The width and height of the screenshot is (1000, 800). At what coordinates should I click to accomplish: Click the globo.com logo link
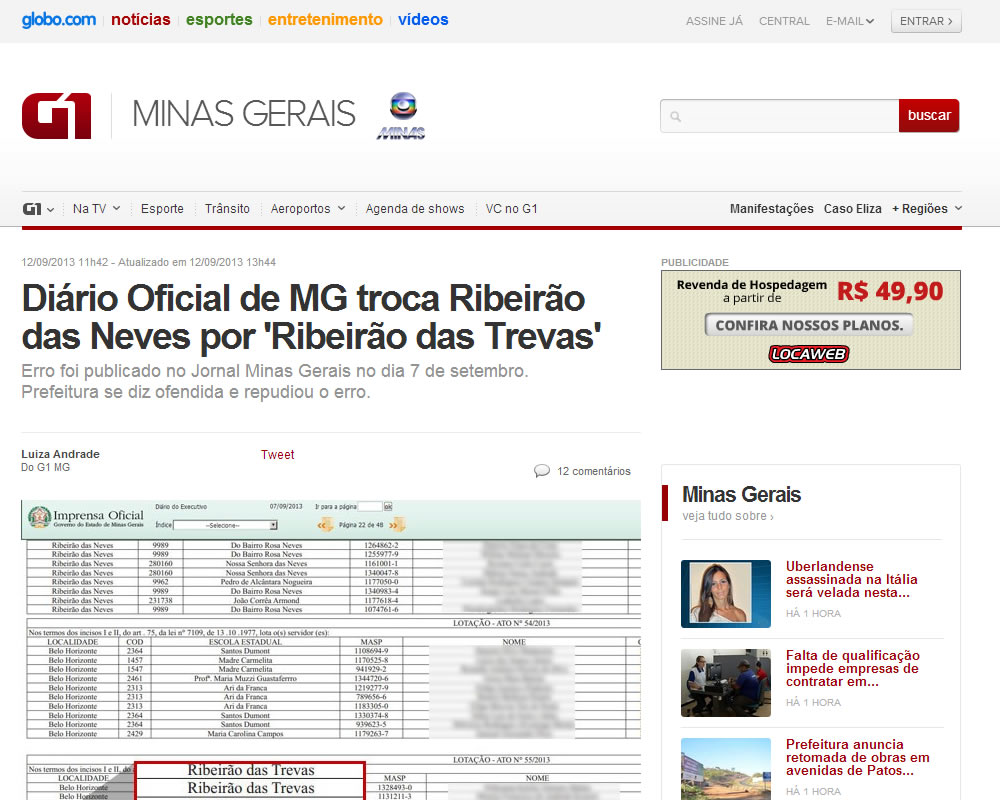[59, 19]
